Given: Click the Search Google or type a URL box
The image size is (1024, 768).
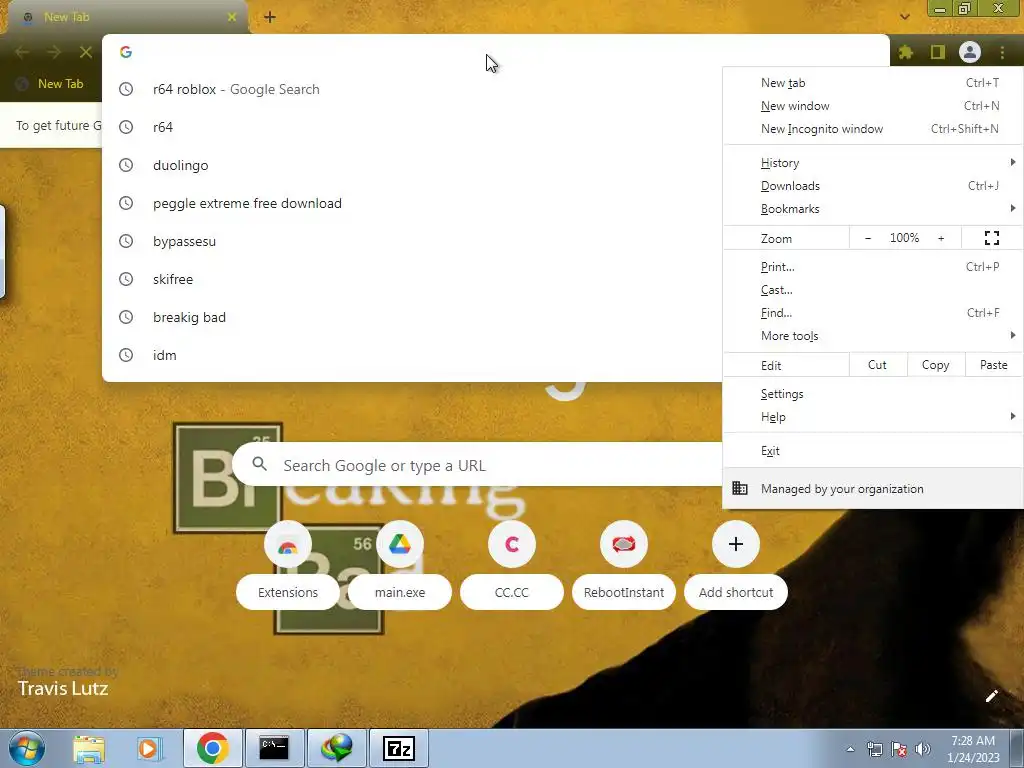Looking at the screenshot, I should pyautogui.click(x=478, y=465).
